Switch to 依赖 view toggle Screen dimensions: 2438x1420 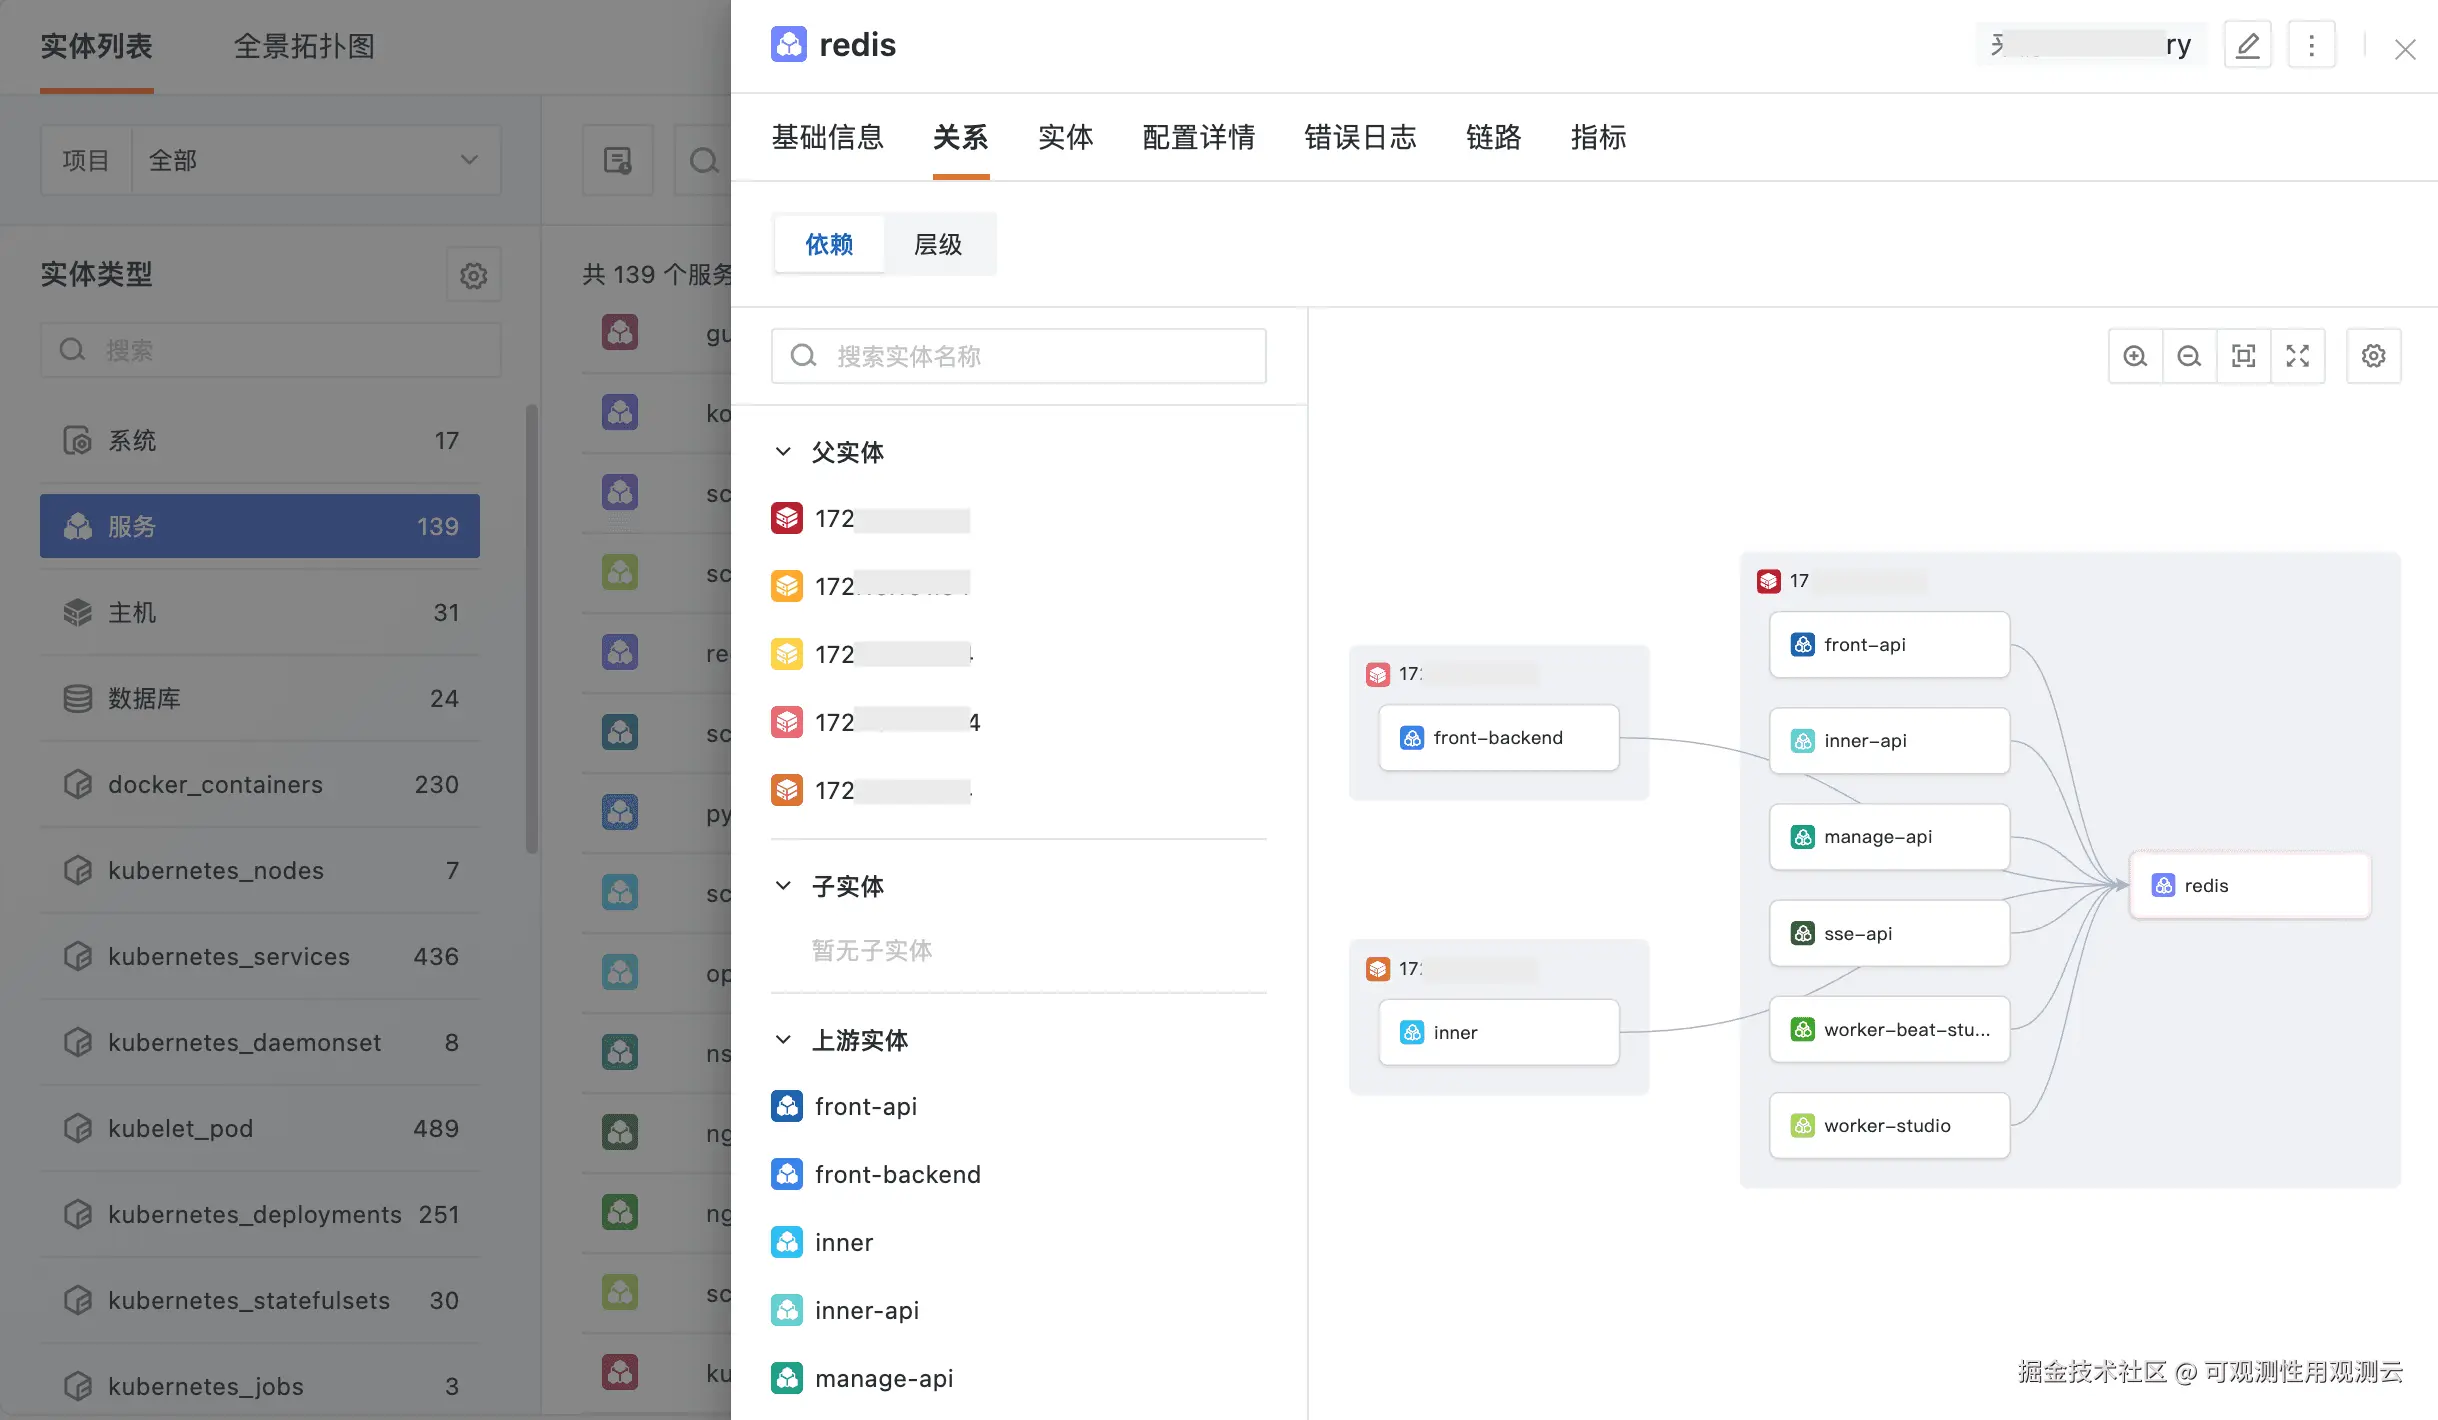tap(829, 244)
